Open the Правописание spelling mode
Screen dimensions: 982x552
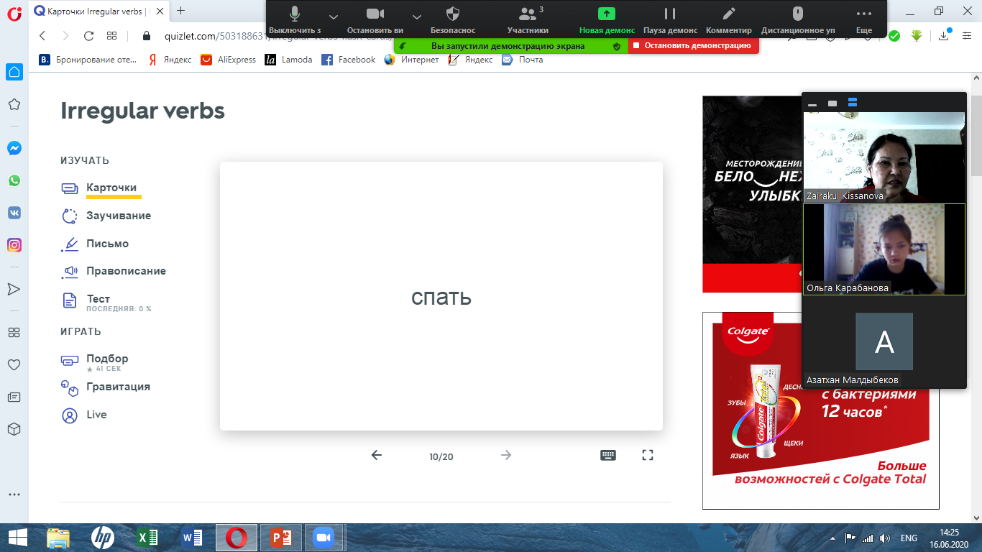coord(125,271)
